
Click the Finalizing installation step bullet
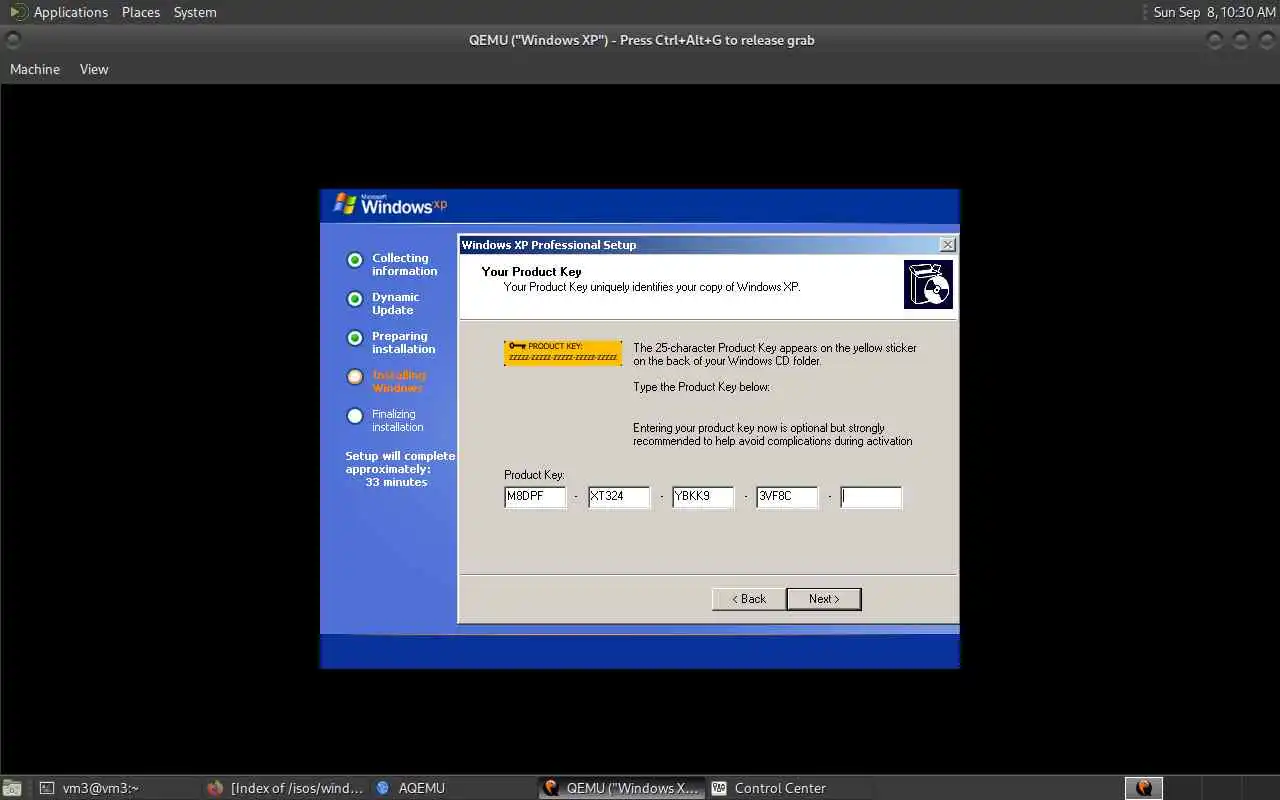tap(354, 416)
